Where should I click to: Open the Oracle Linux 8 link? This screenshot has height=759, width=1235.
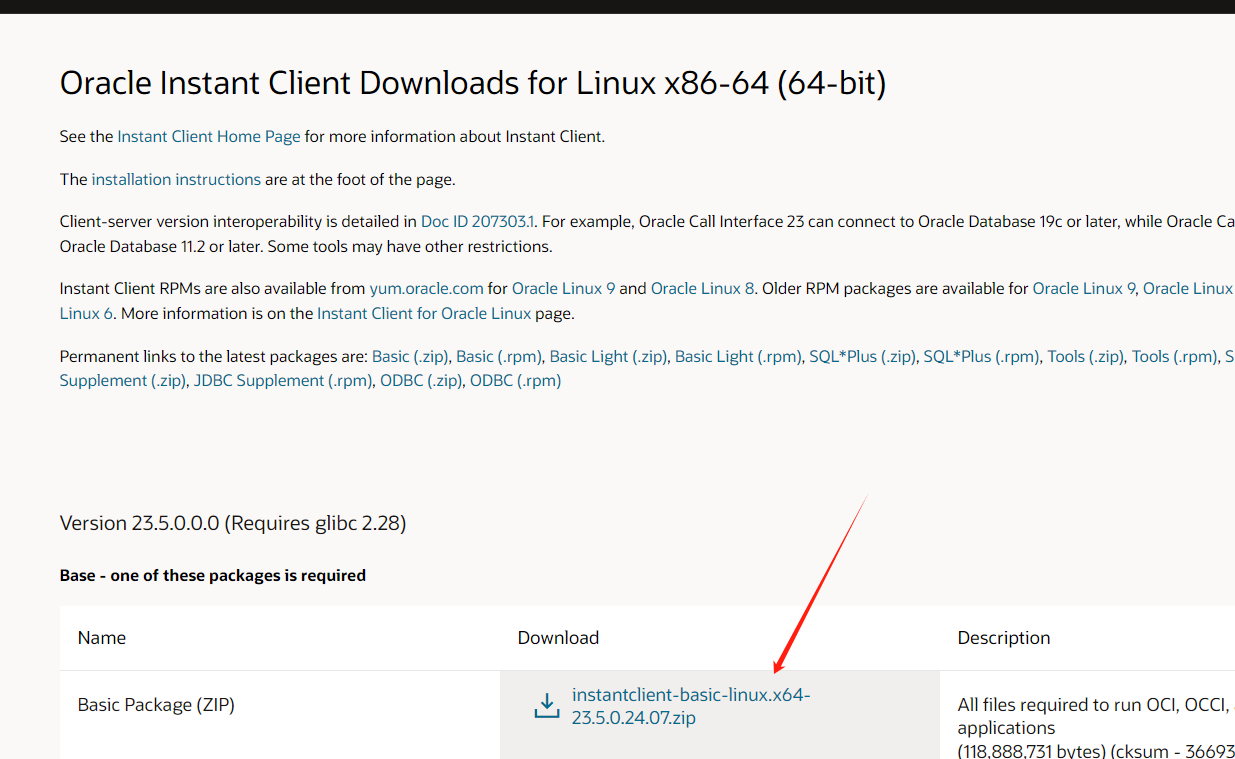click(x=703, y=288)
